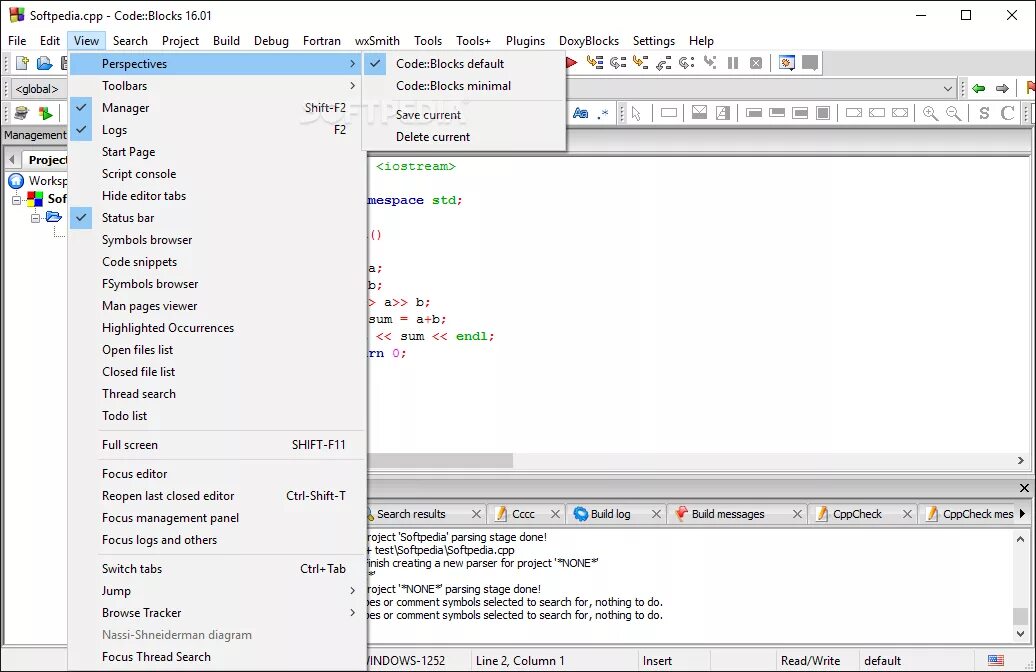Select the checked Code::Blocks default perspective

pyautogui.click(x=464, y=63)
